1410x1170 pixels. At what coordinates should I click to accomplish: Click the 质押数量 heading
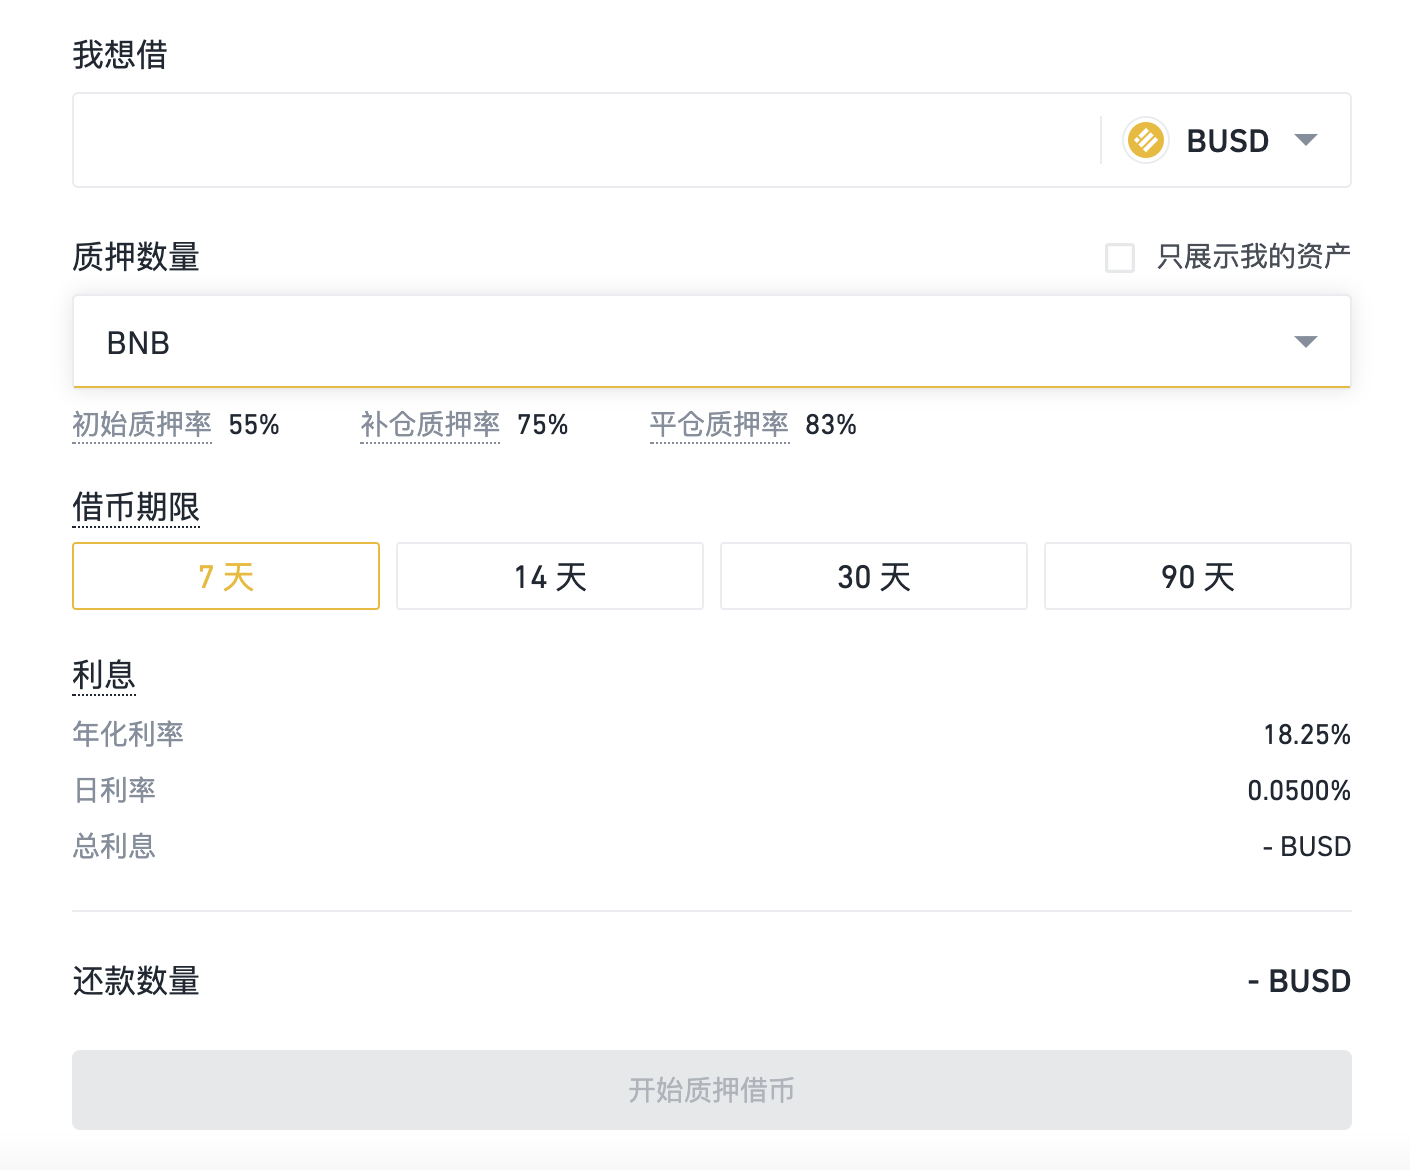pyautogui.click(x=136, y=257)
